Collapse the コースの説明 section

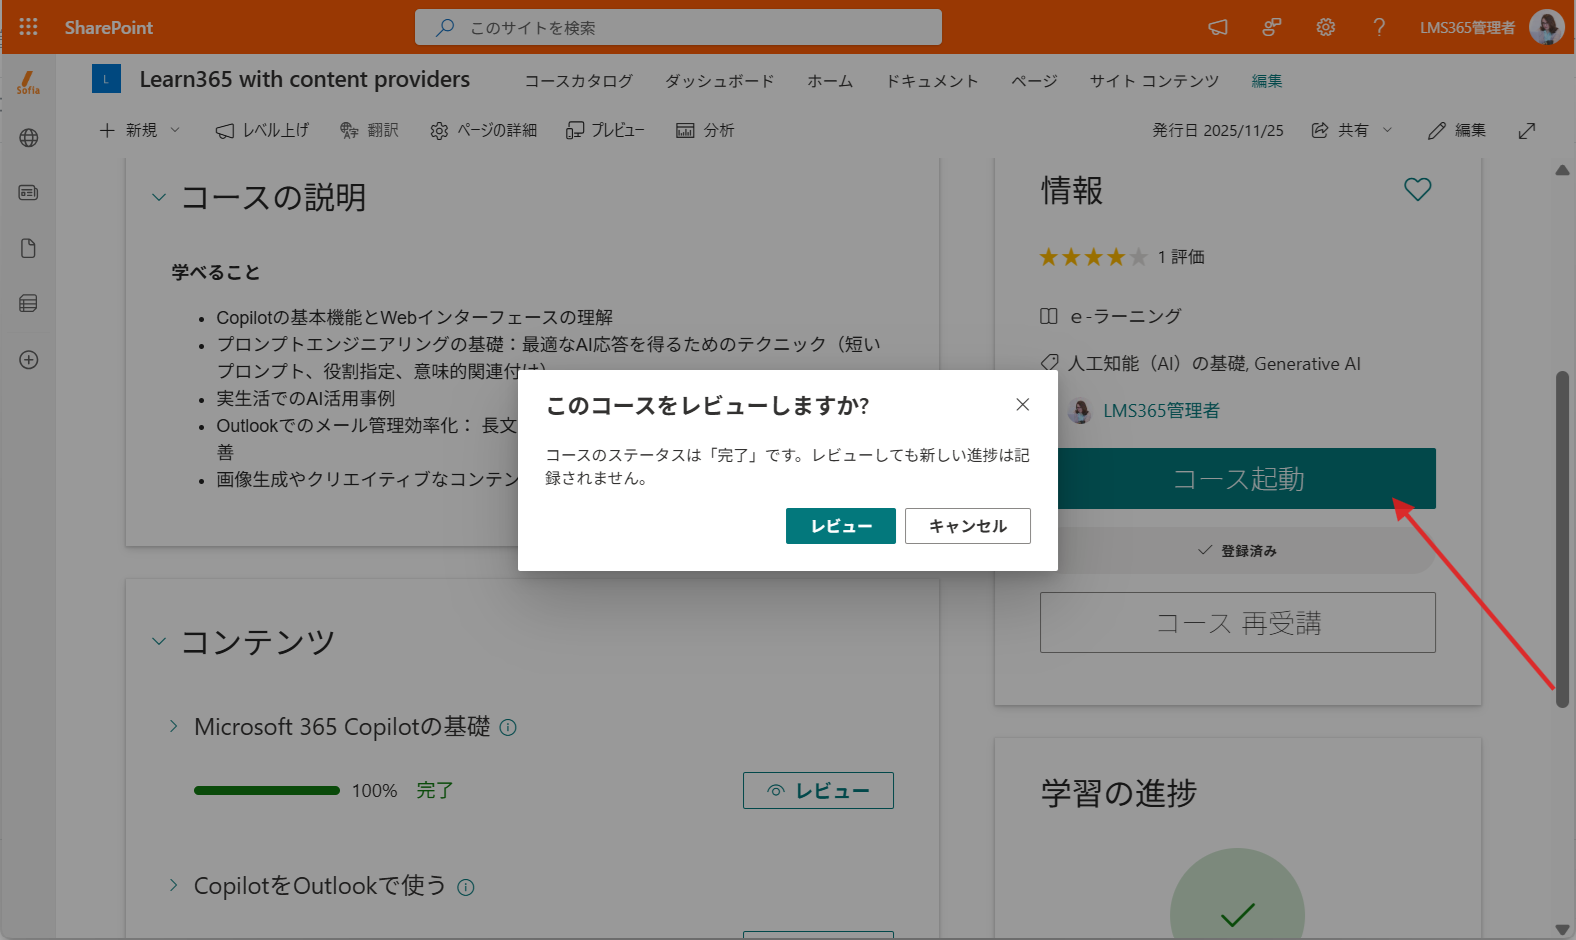159,197
